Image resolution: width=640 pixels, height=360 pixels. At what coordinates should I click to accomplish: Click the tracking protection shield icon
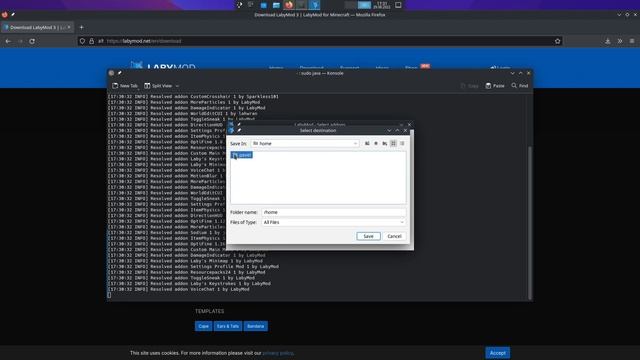(x=82, y=41)
